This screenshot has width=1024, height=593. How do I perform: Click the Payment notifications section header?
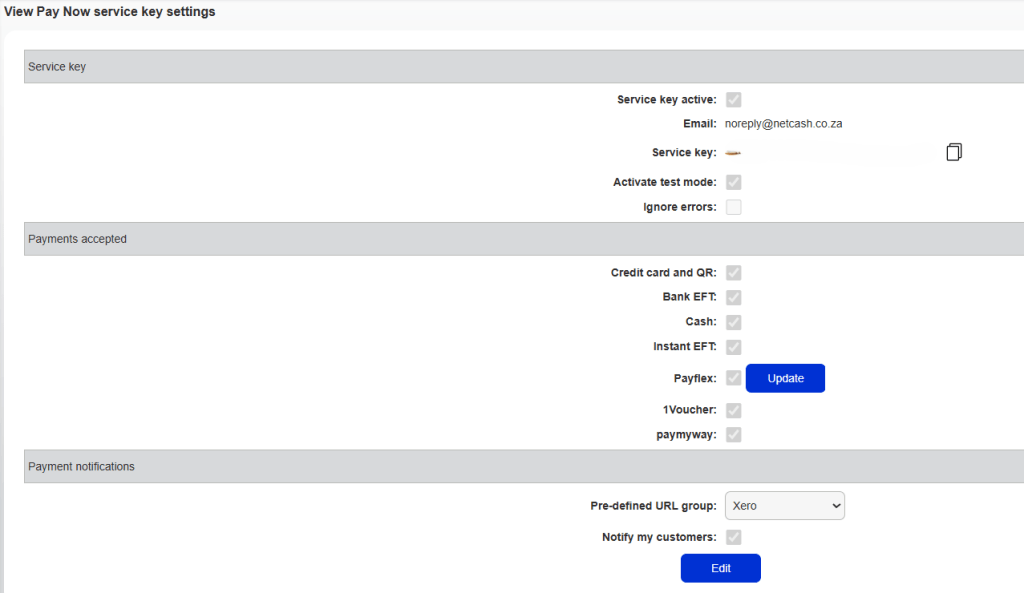81,466
